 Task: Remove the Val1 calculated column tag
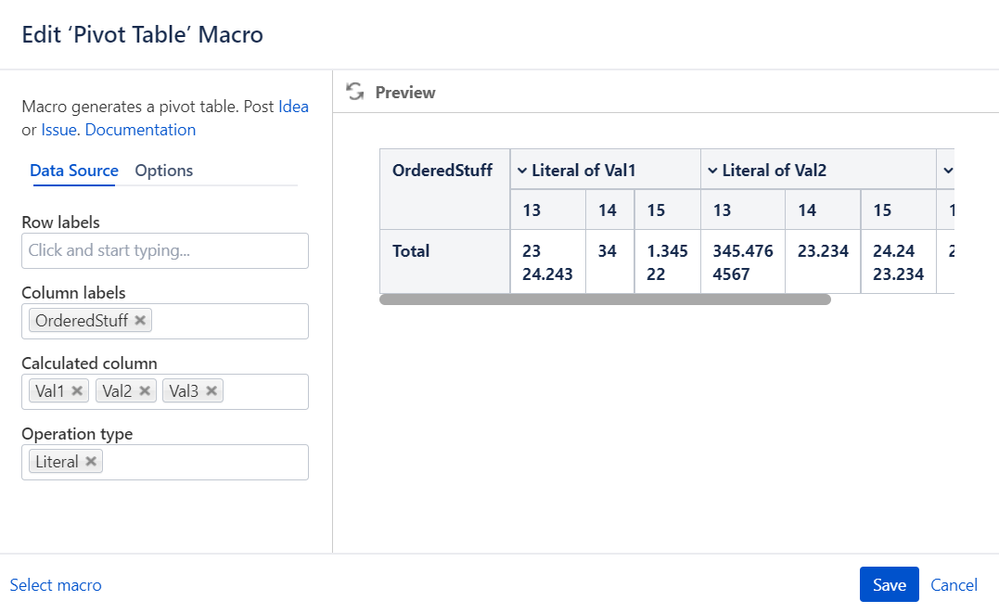[77, 391]
